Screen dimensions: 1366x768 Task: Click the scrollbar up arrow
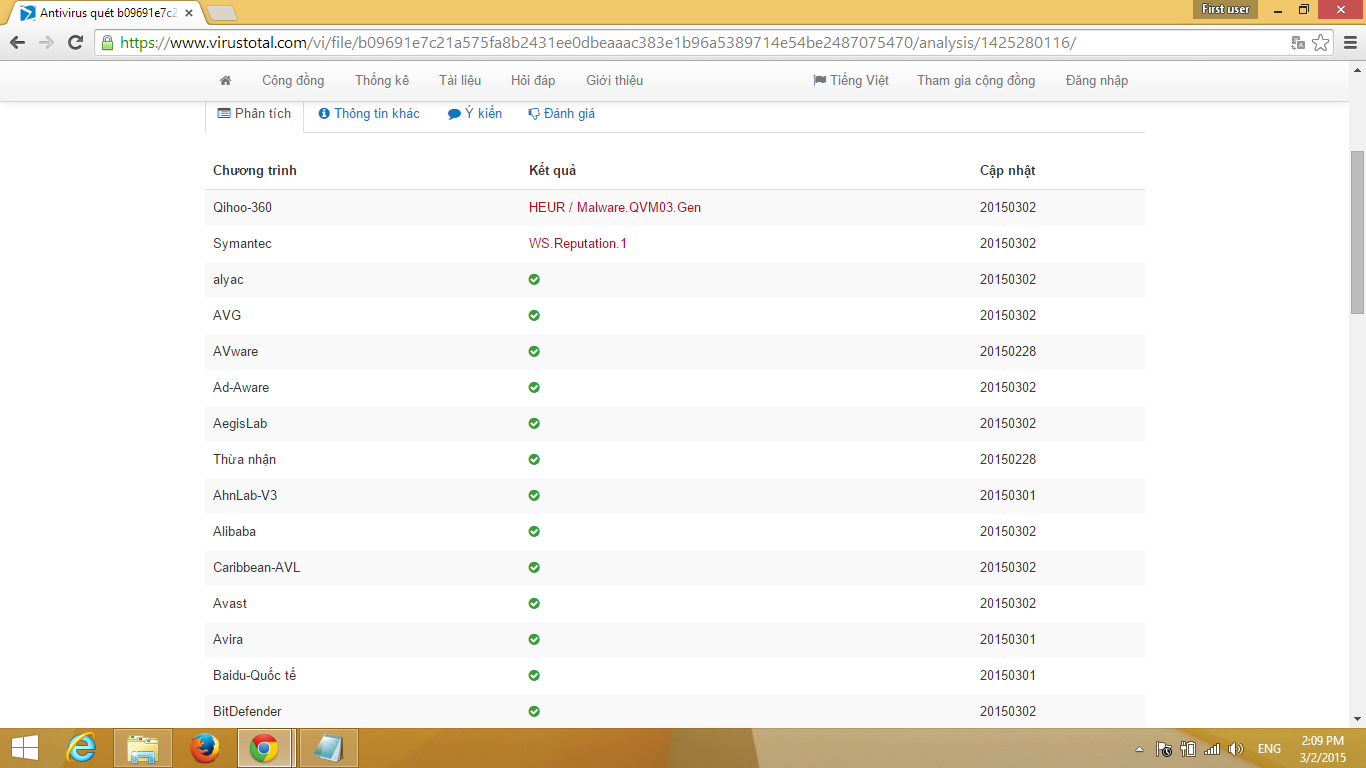point(1357,69)
